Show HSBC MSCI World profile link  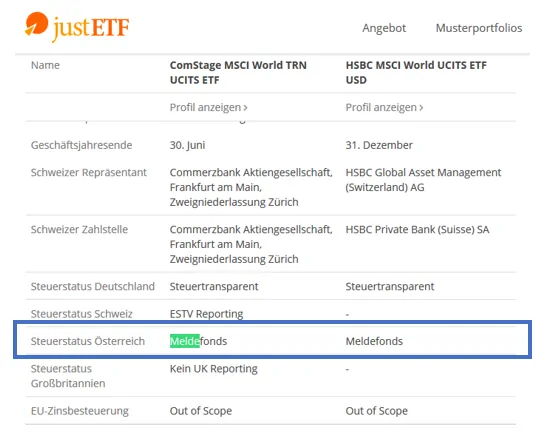pyautogui.click(x=384, y=108)
